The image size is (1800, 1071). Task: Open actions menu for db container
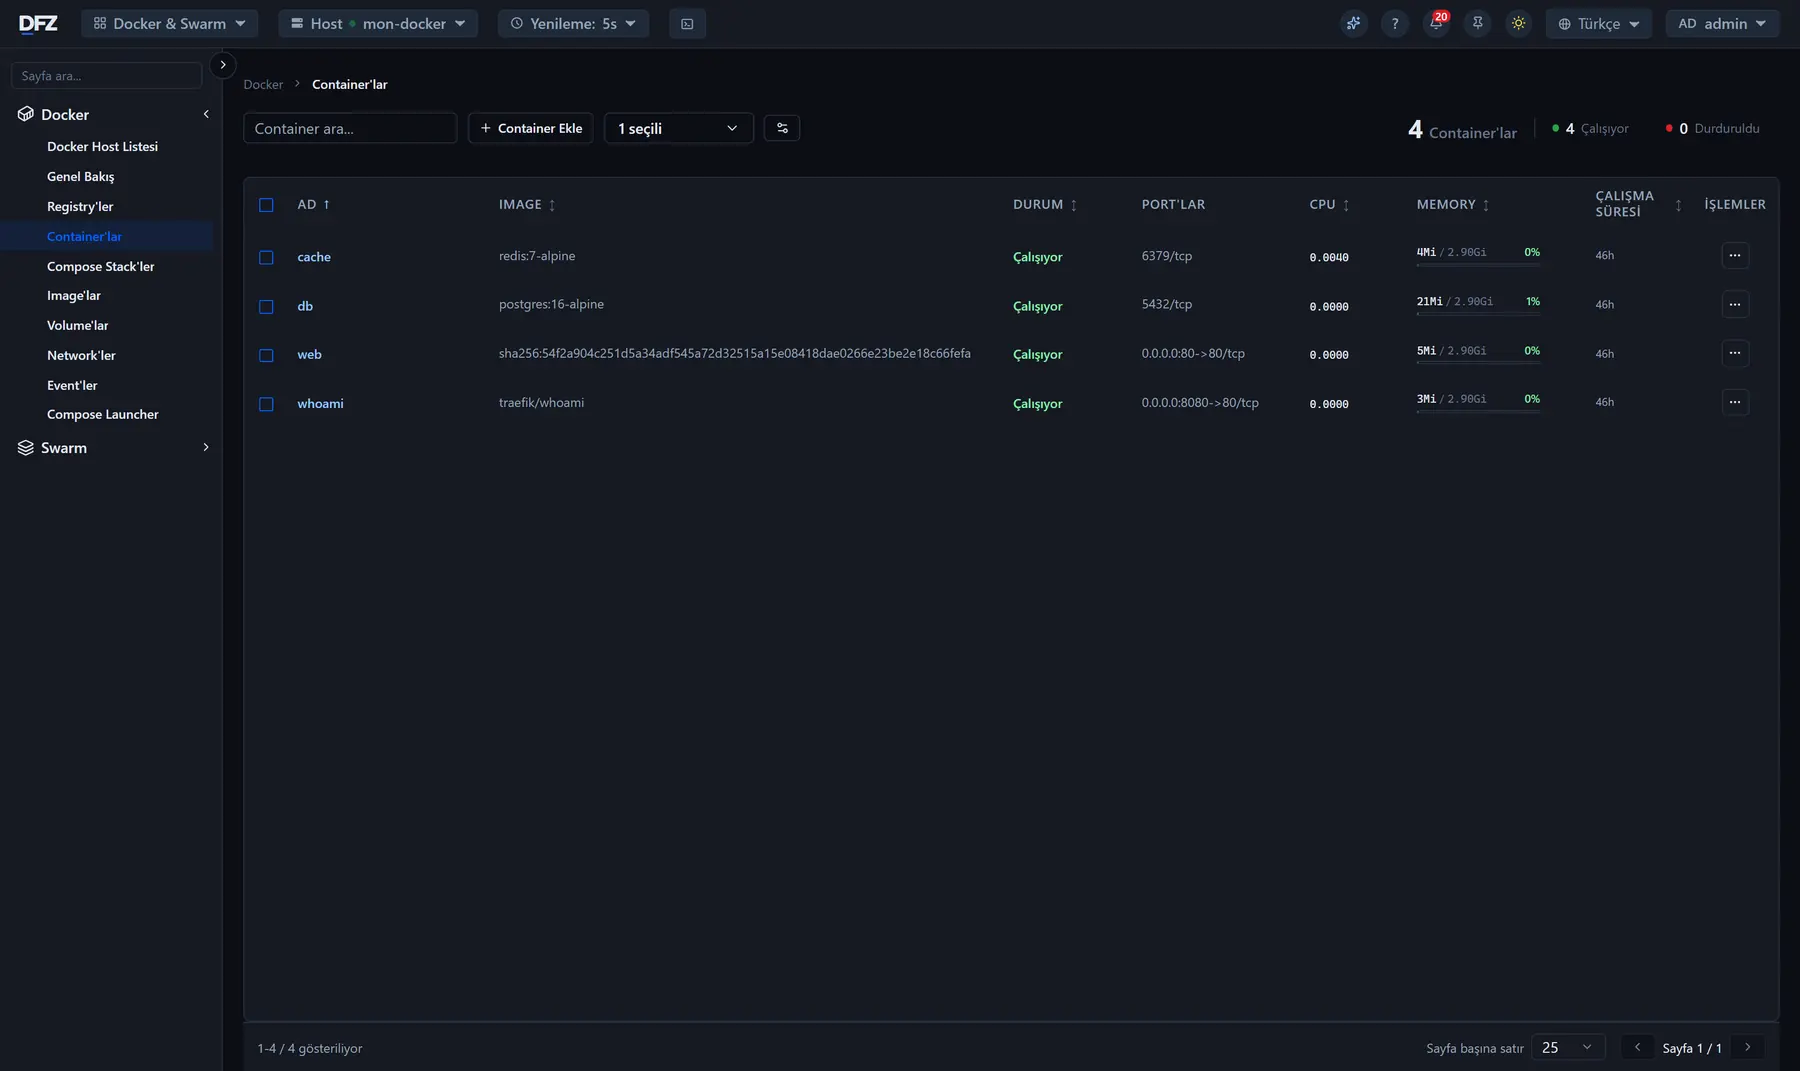pos(1735,304)
